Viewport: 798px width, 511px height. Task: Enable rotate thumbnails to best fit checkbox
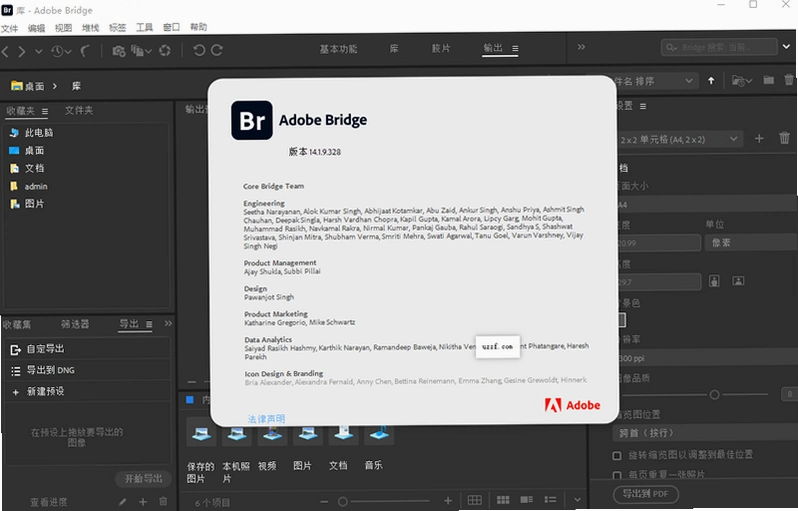[617, 456]
